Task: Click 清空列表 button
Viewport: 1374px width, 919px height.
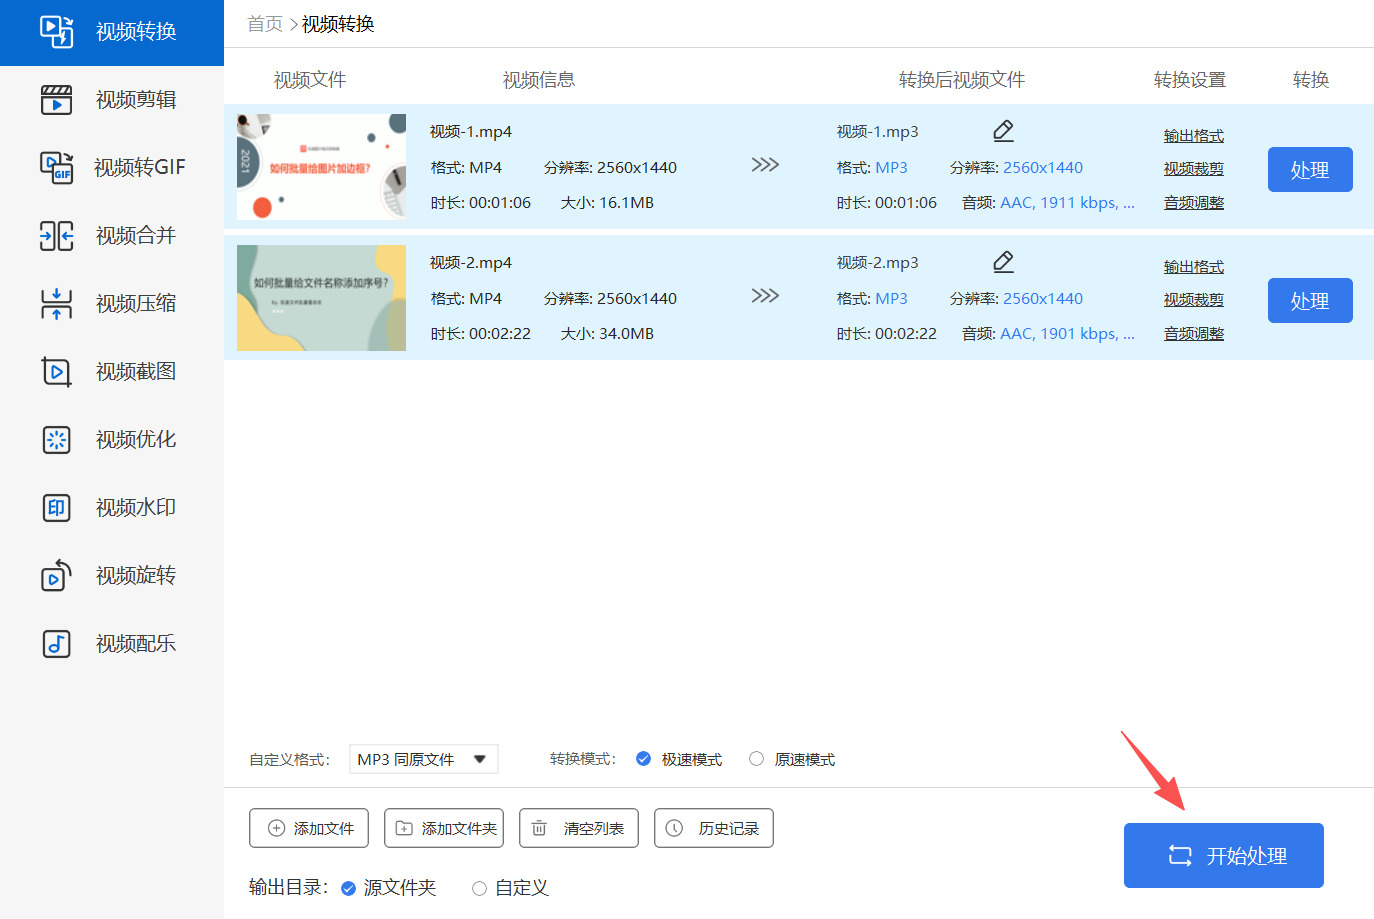Action: point(579,828)
